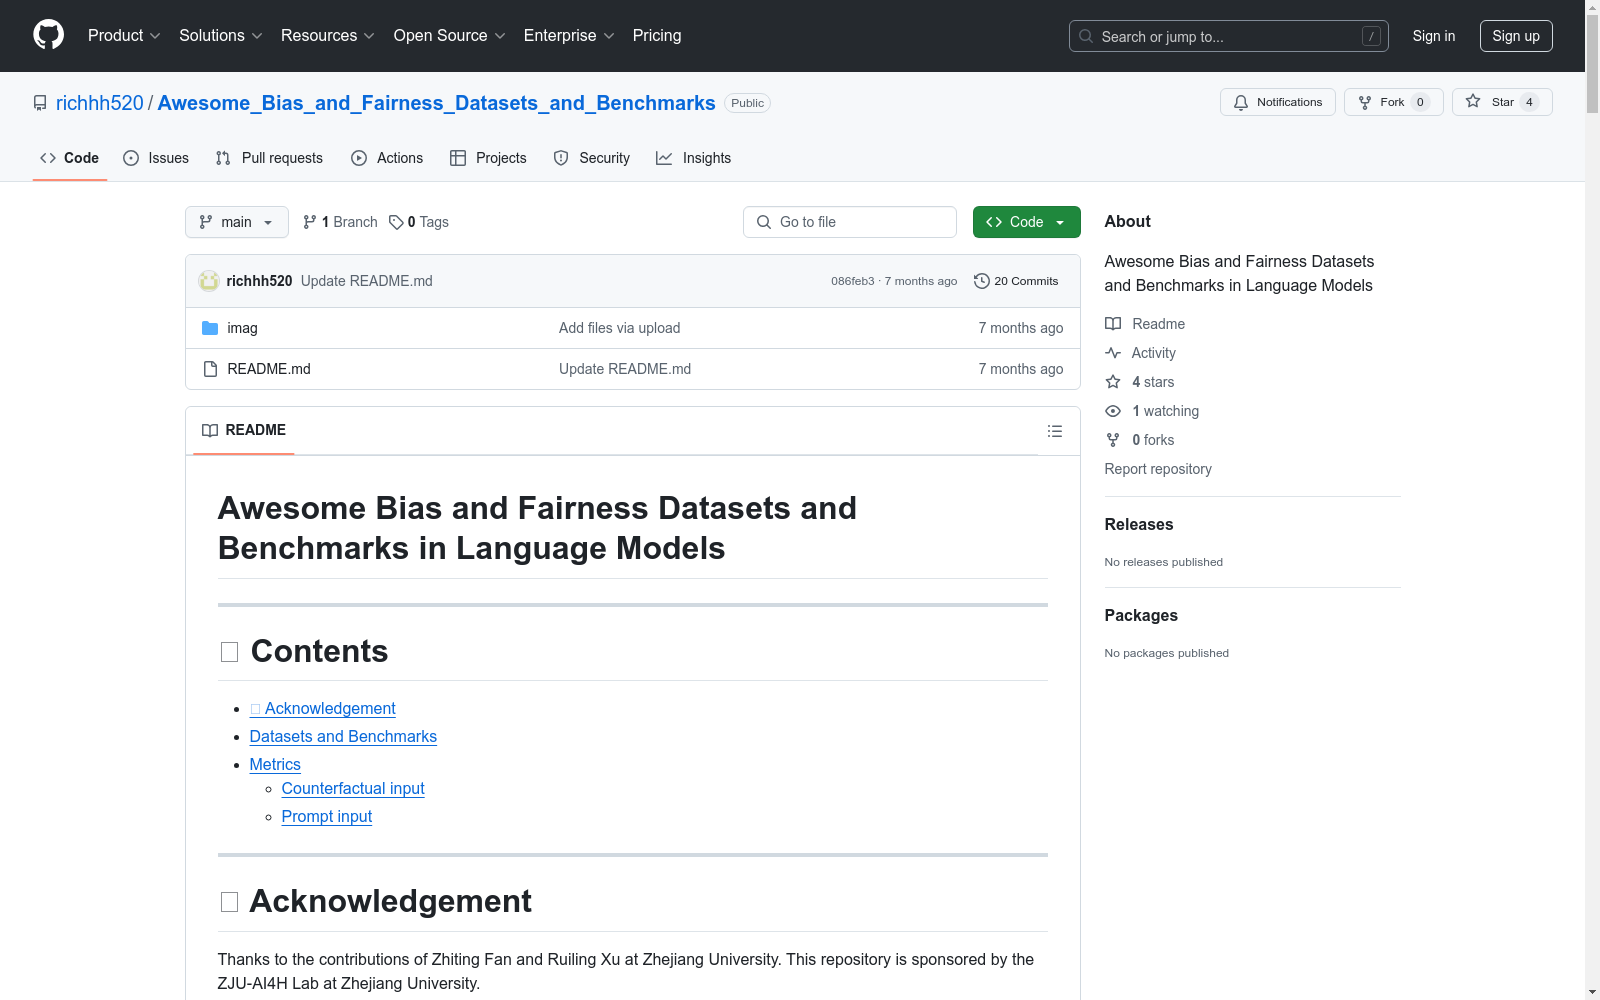Open the repository name link
The height and width of the screenshot is (1000, 1600).
pos(437,103)
